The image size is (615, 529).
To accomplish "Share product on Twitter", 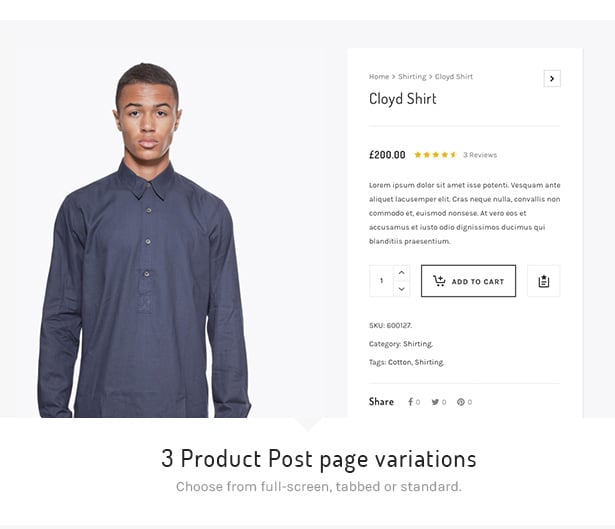I will click(x=438, y=402).
